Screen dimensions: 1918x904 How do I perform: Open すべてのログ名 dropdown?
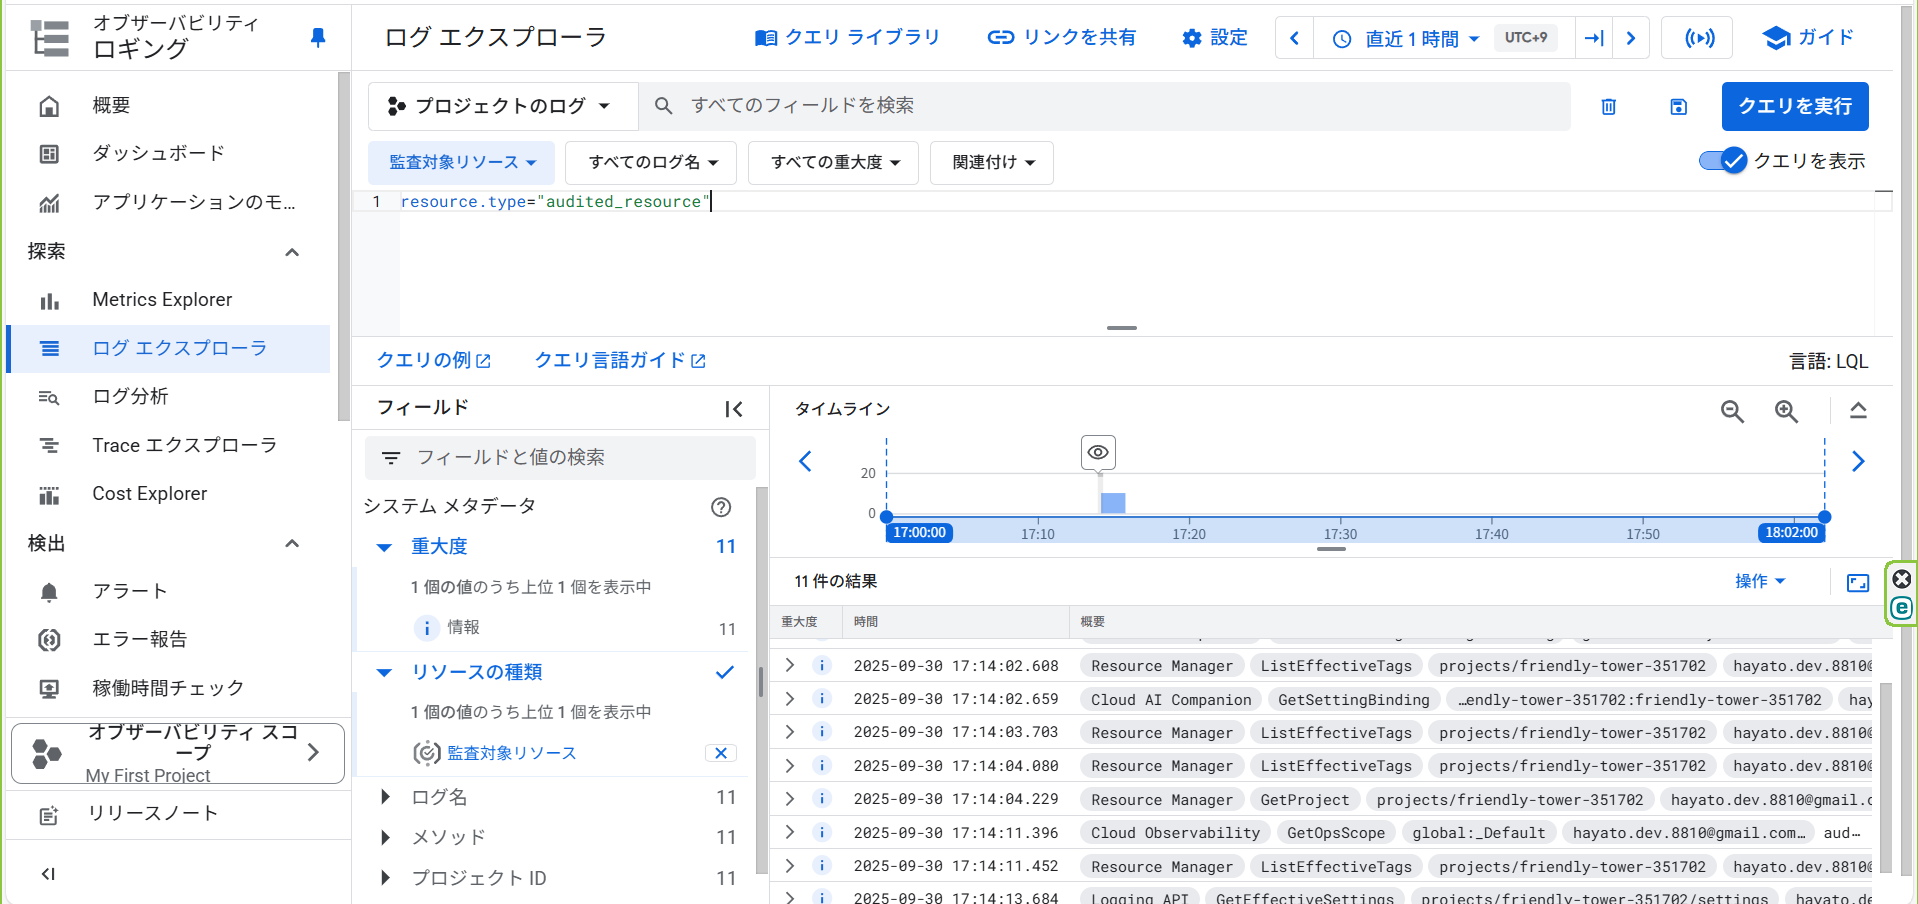651,162
